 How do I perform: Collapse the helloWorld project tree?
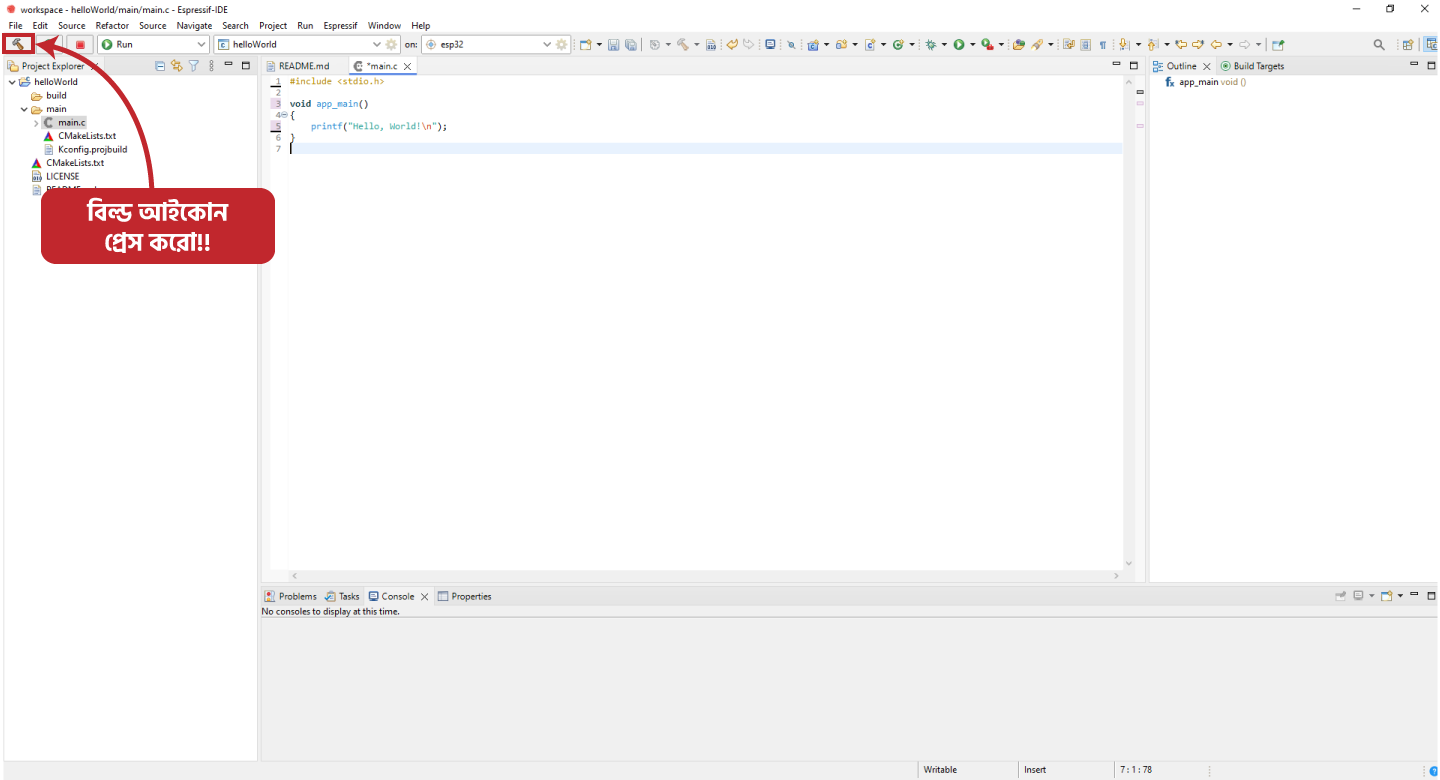tap(12, 82)
